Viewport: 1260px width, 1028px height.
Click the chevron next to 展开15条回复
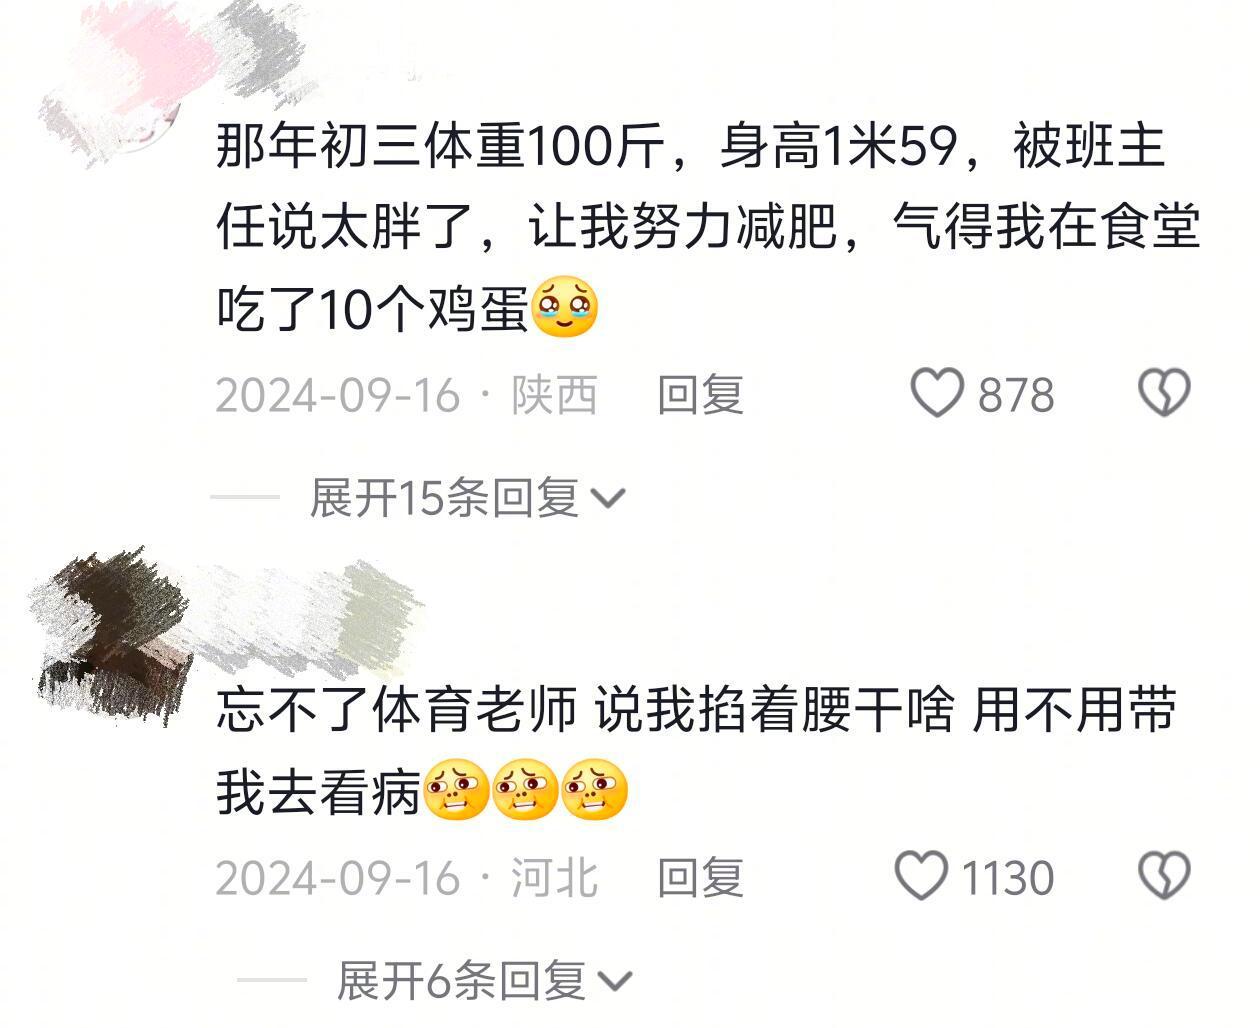[609, 498]
